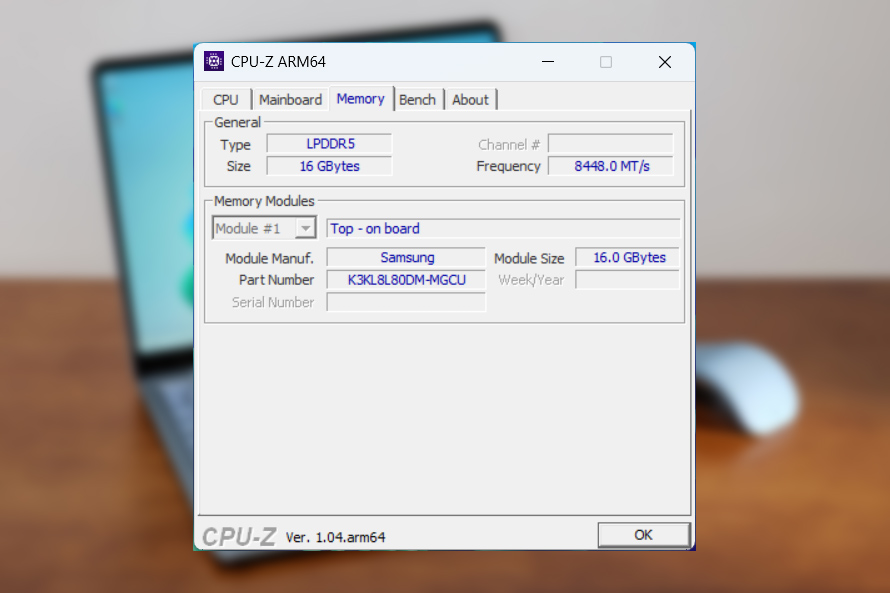Image resolution: width=890 pixels, height=593 pixels.
Task: Click the 8448.0 MT/s Frequency field
Action: [610, 166]
